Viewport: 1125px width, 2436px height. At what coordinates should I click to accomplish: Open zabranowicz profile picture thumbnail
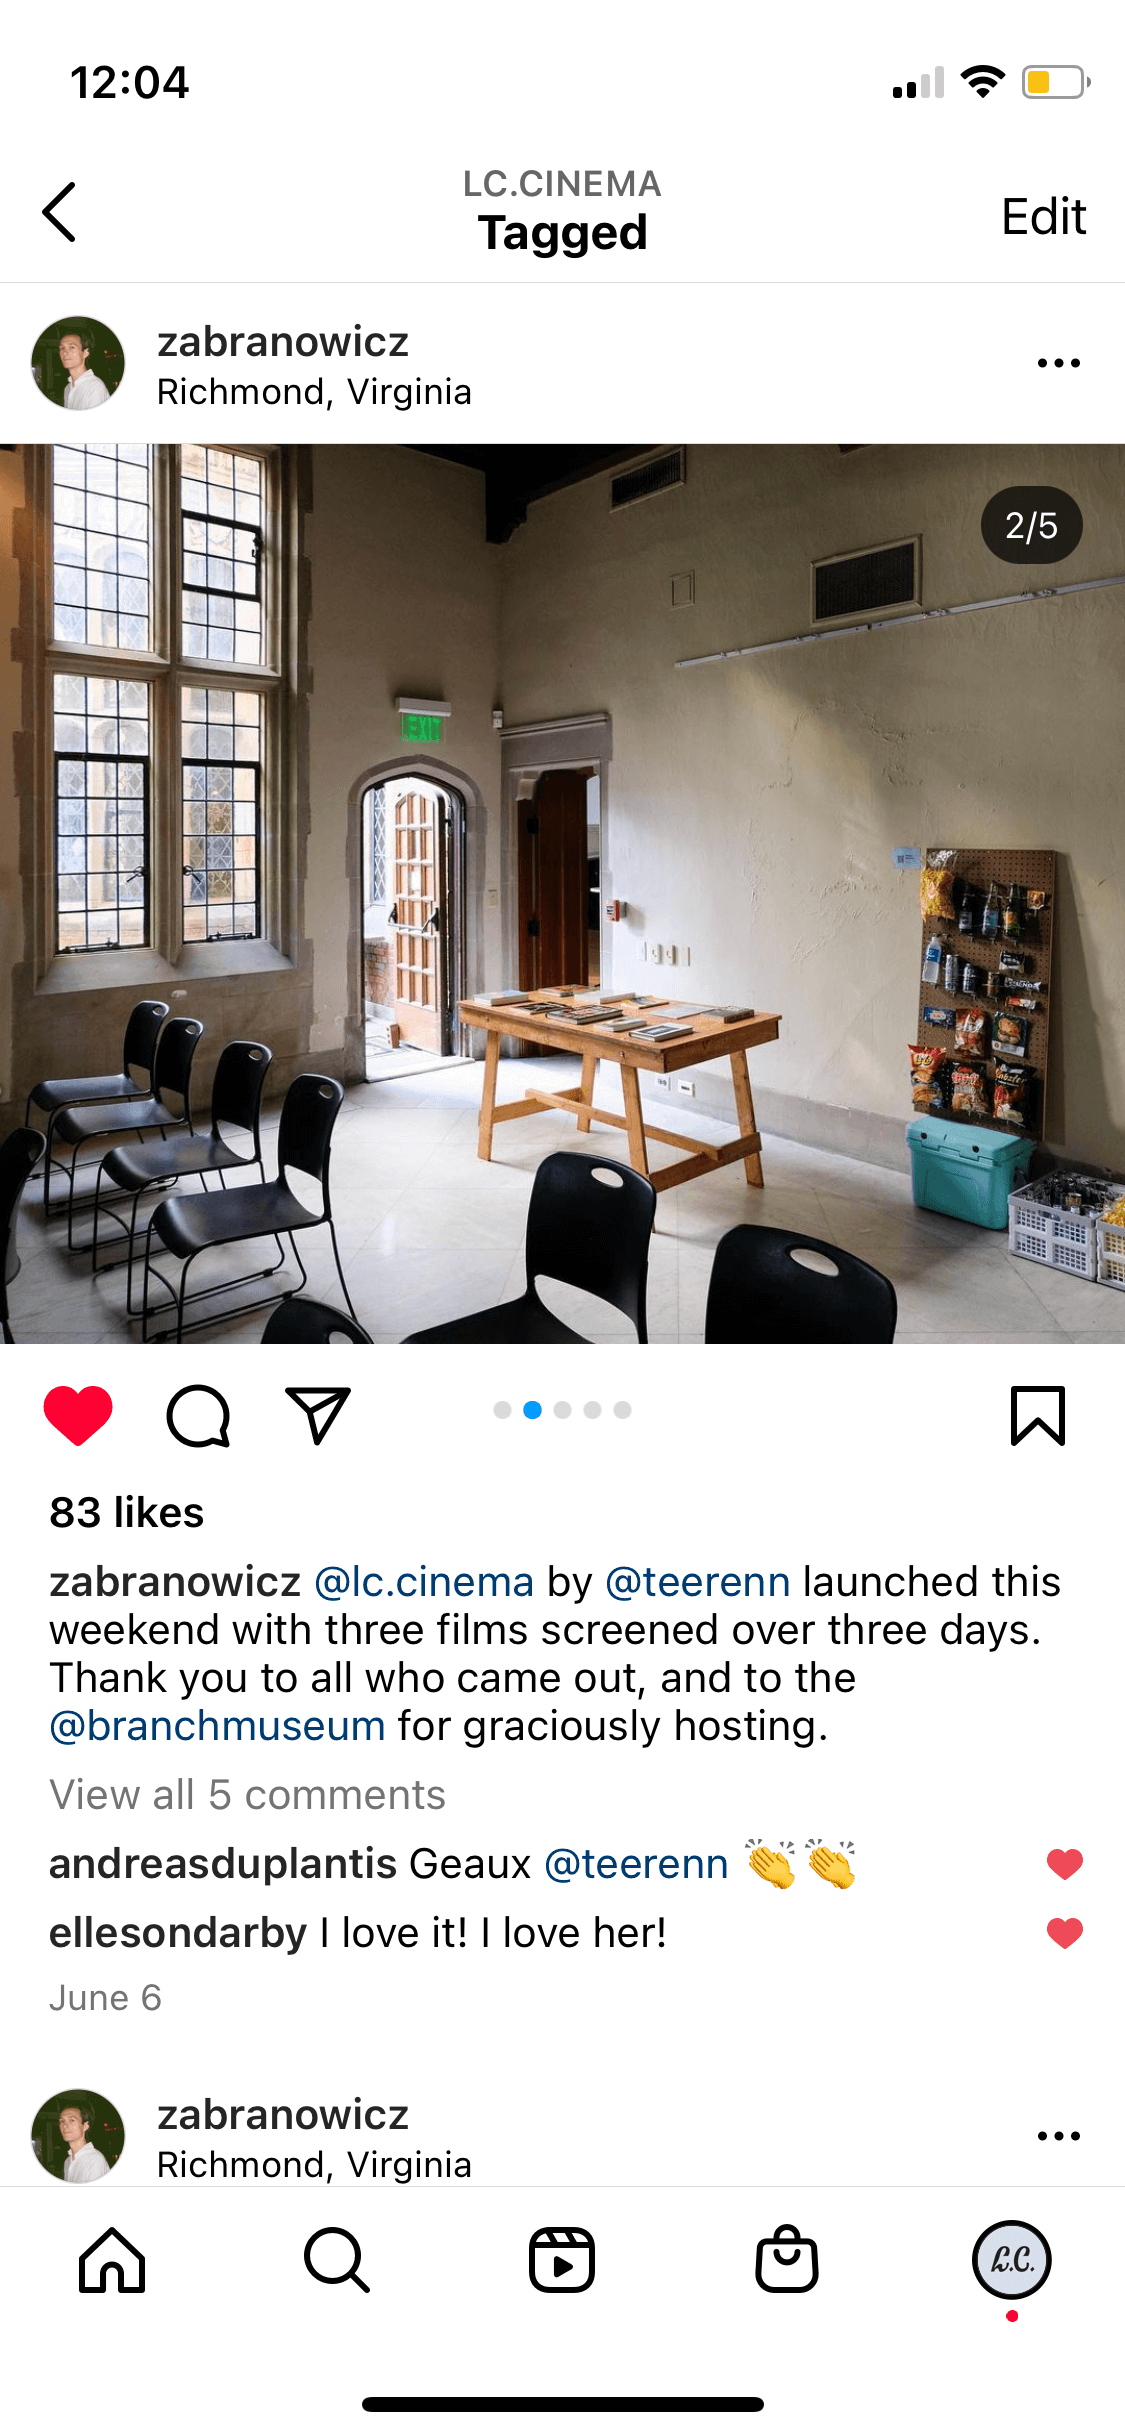pyautogui.click(x=78, y=363)
